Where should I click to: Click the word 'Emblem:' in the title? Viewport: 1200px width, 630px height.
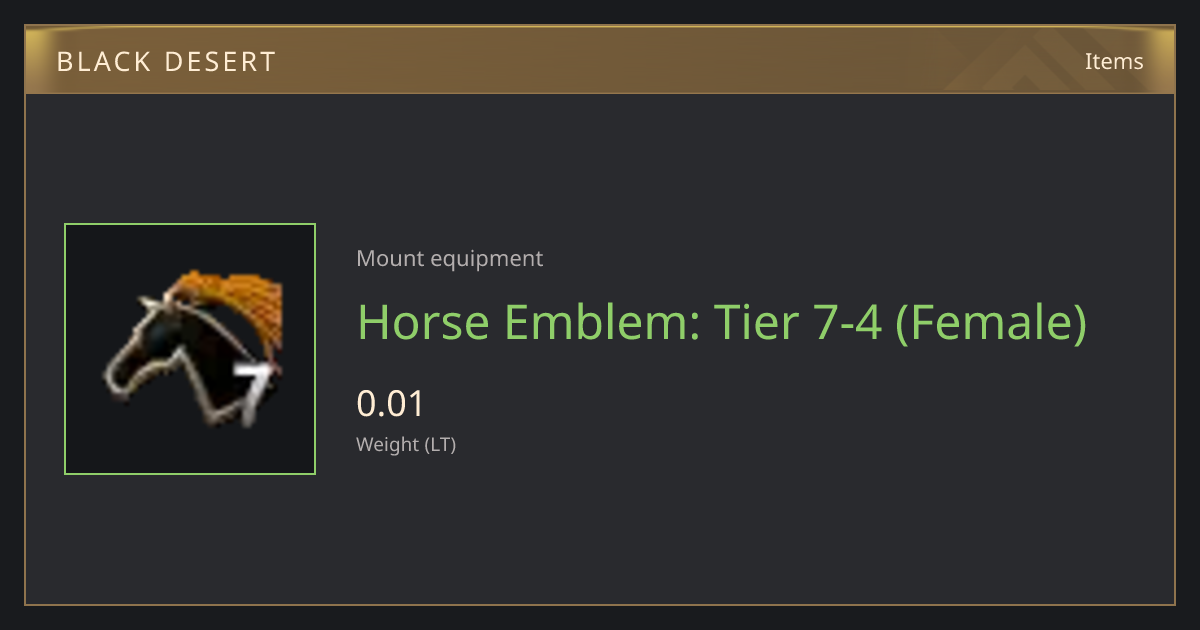[601, 321]
